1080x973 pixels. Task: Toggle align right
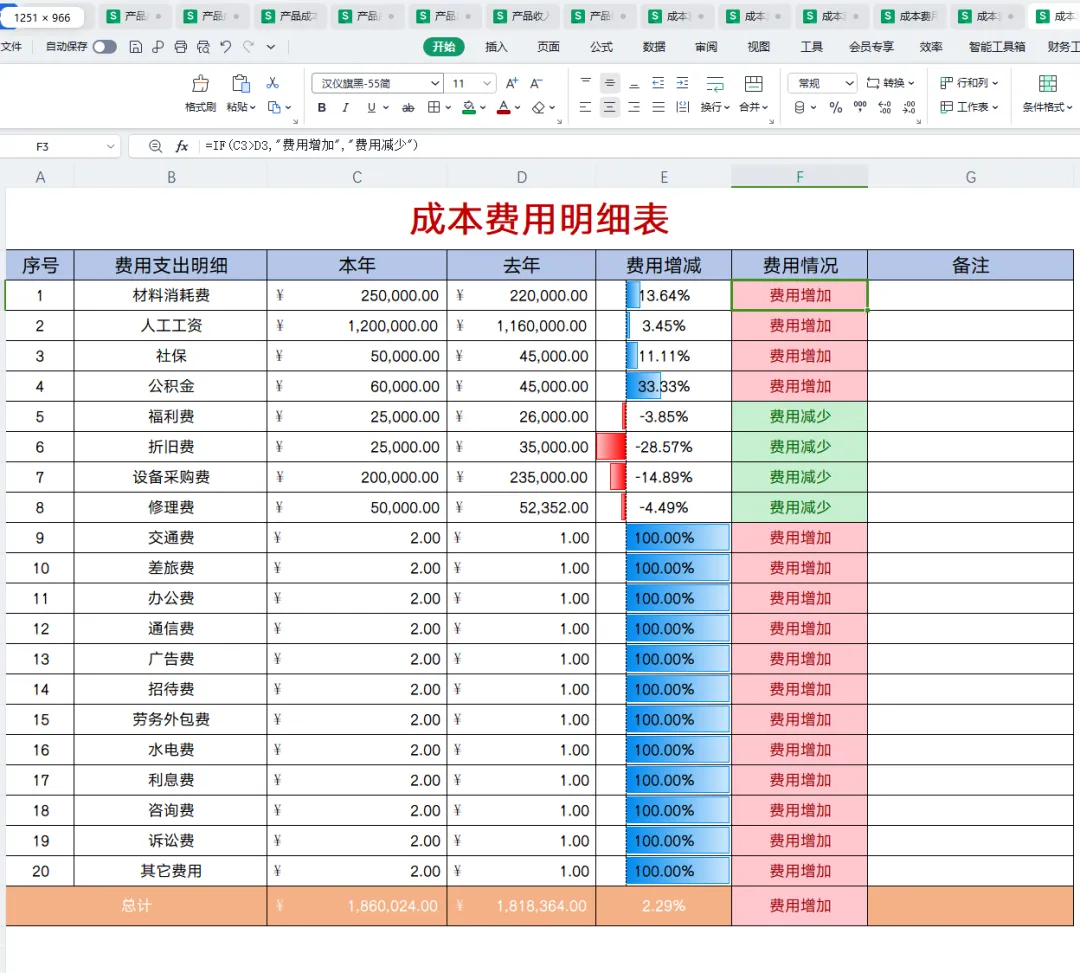[634, 107]
